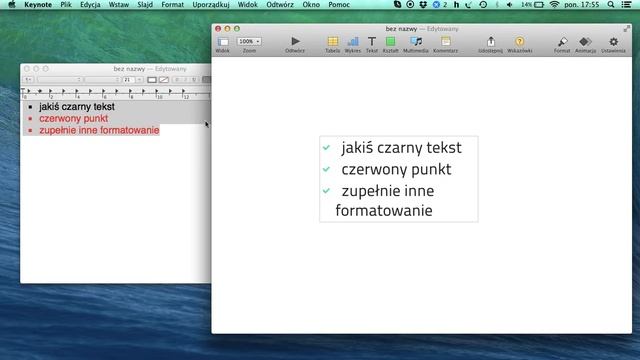The width and height of the screenshot is (640, 360).
Task: Open the 100% Zoom dropdown
Action: pyautogui.click(x=249, y=42)
